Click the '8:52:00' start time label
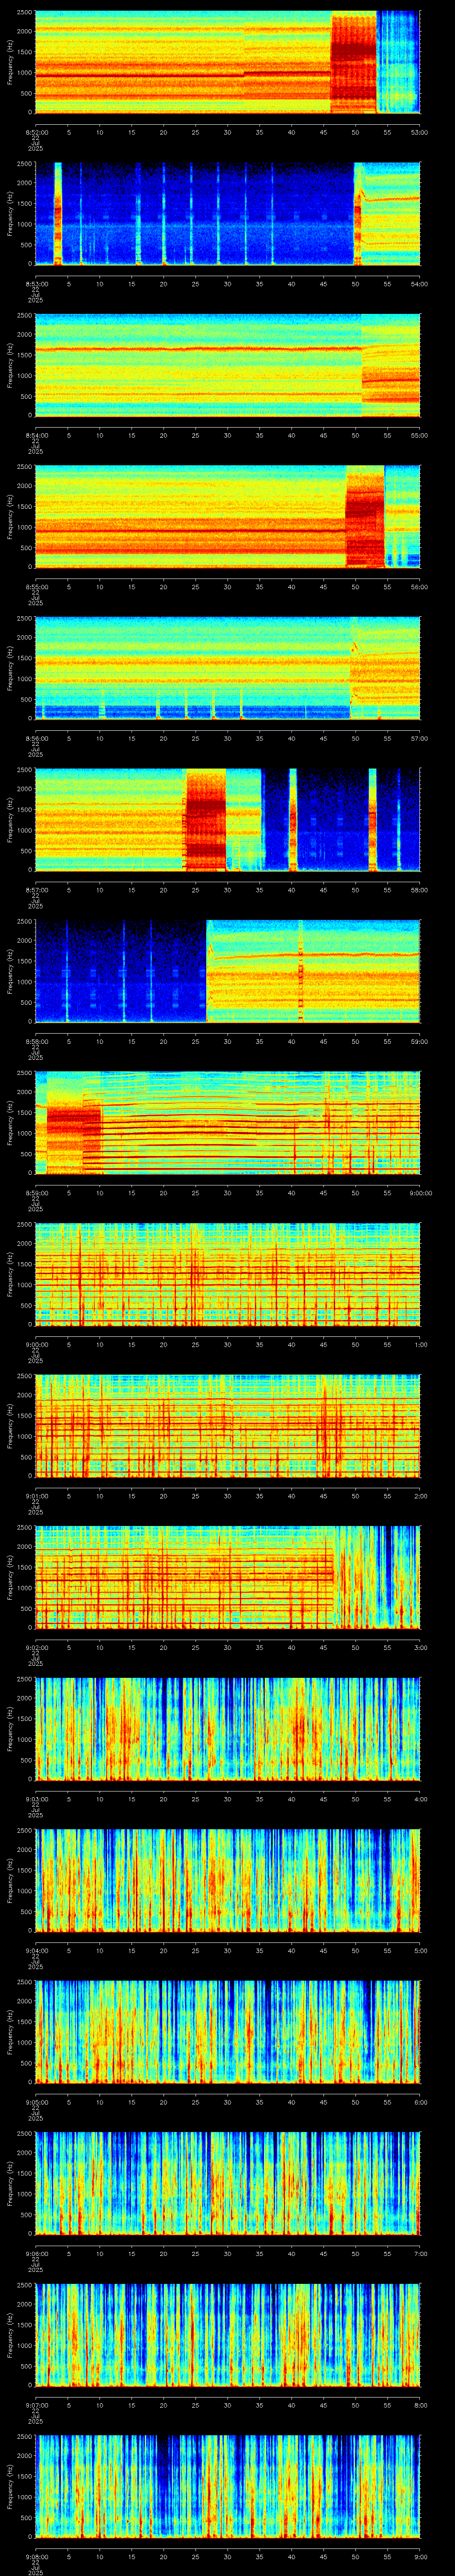The width and height of the screenshot is (455, 2576). coord(35,132)
